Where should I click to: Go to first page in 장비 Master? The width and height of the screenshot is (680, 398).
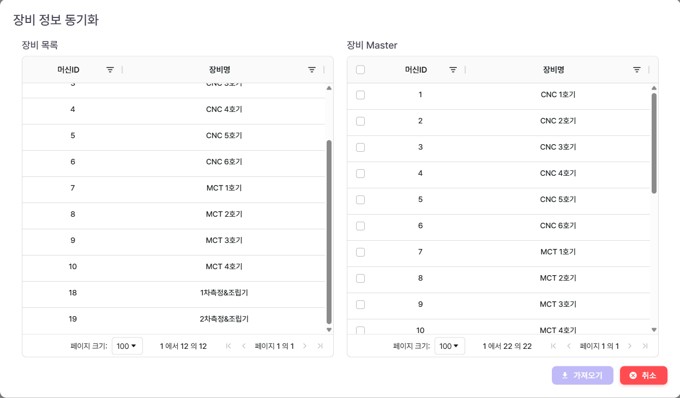click(553, 346)
